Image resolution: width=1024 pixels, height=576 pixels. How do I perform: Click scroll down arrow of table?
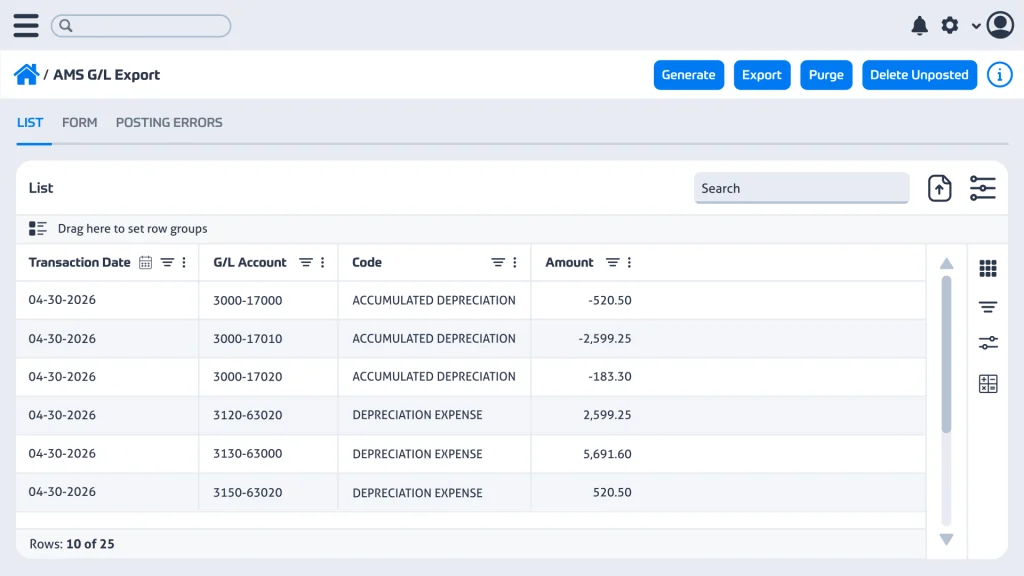pyautogui.click(x=946, y=539)
